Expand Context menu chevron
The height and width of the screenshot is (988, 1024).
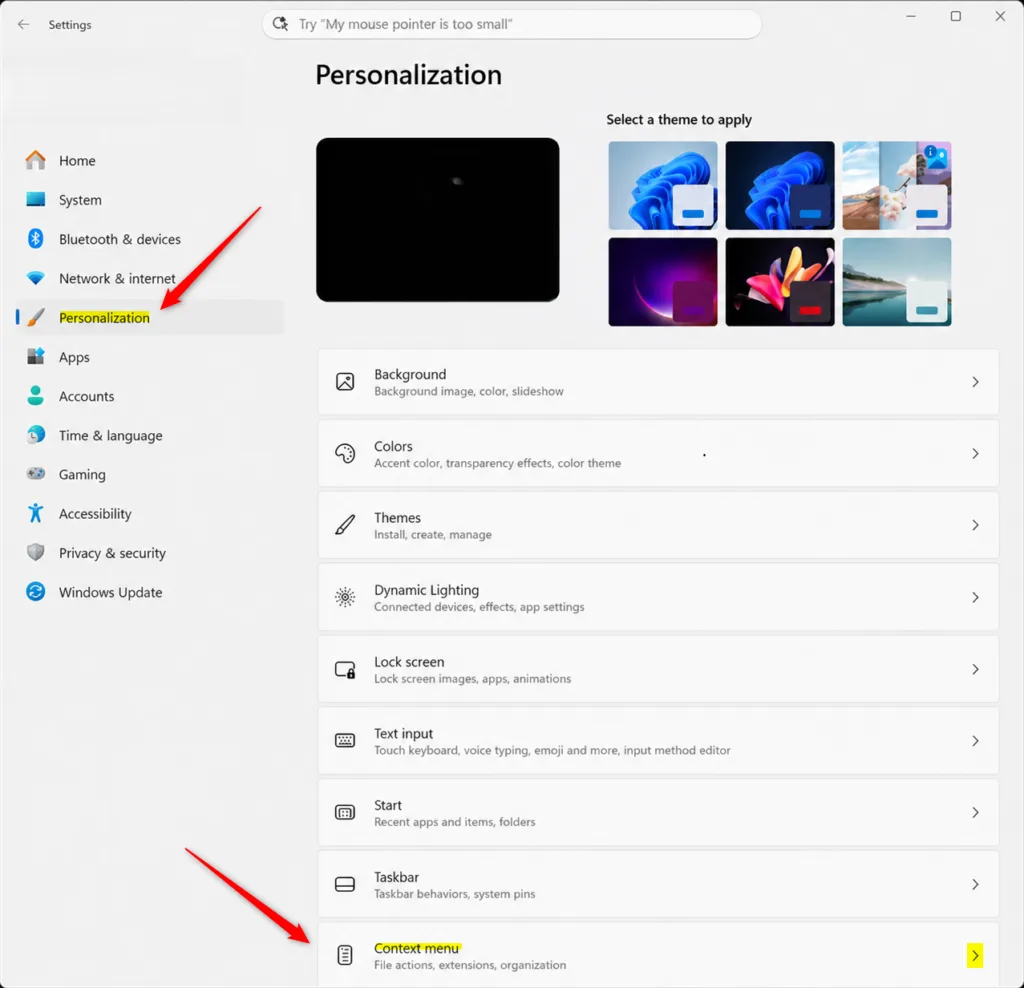pos(975,956)
